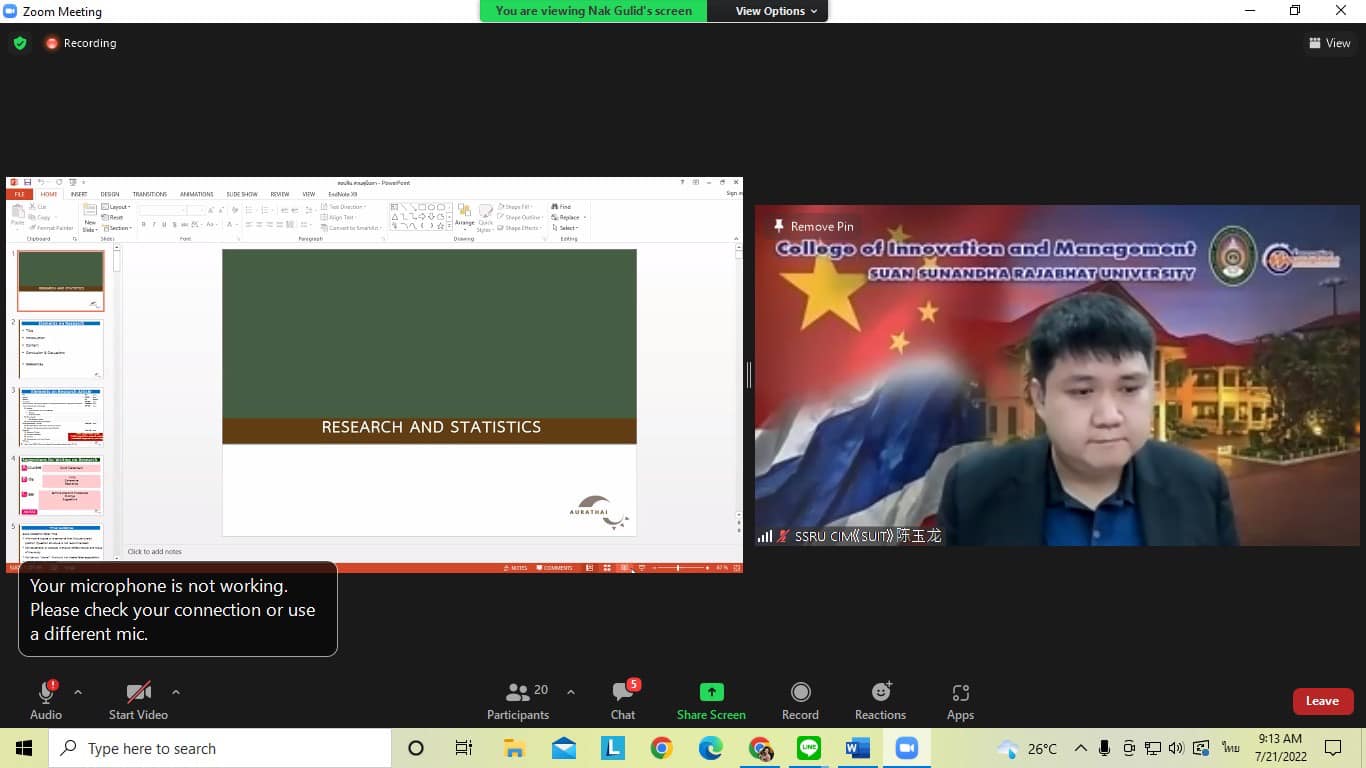Click the green encryption shield icon
The width and height of the screenshot is (1366, 768).
(19, 43)
